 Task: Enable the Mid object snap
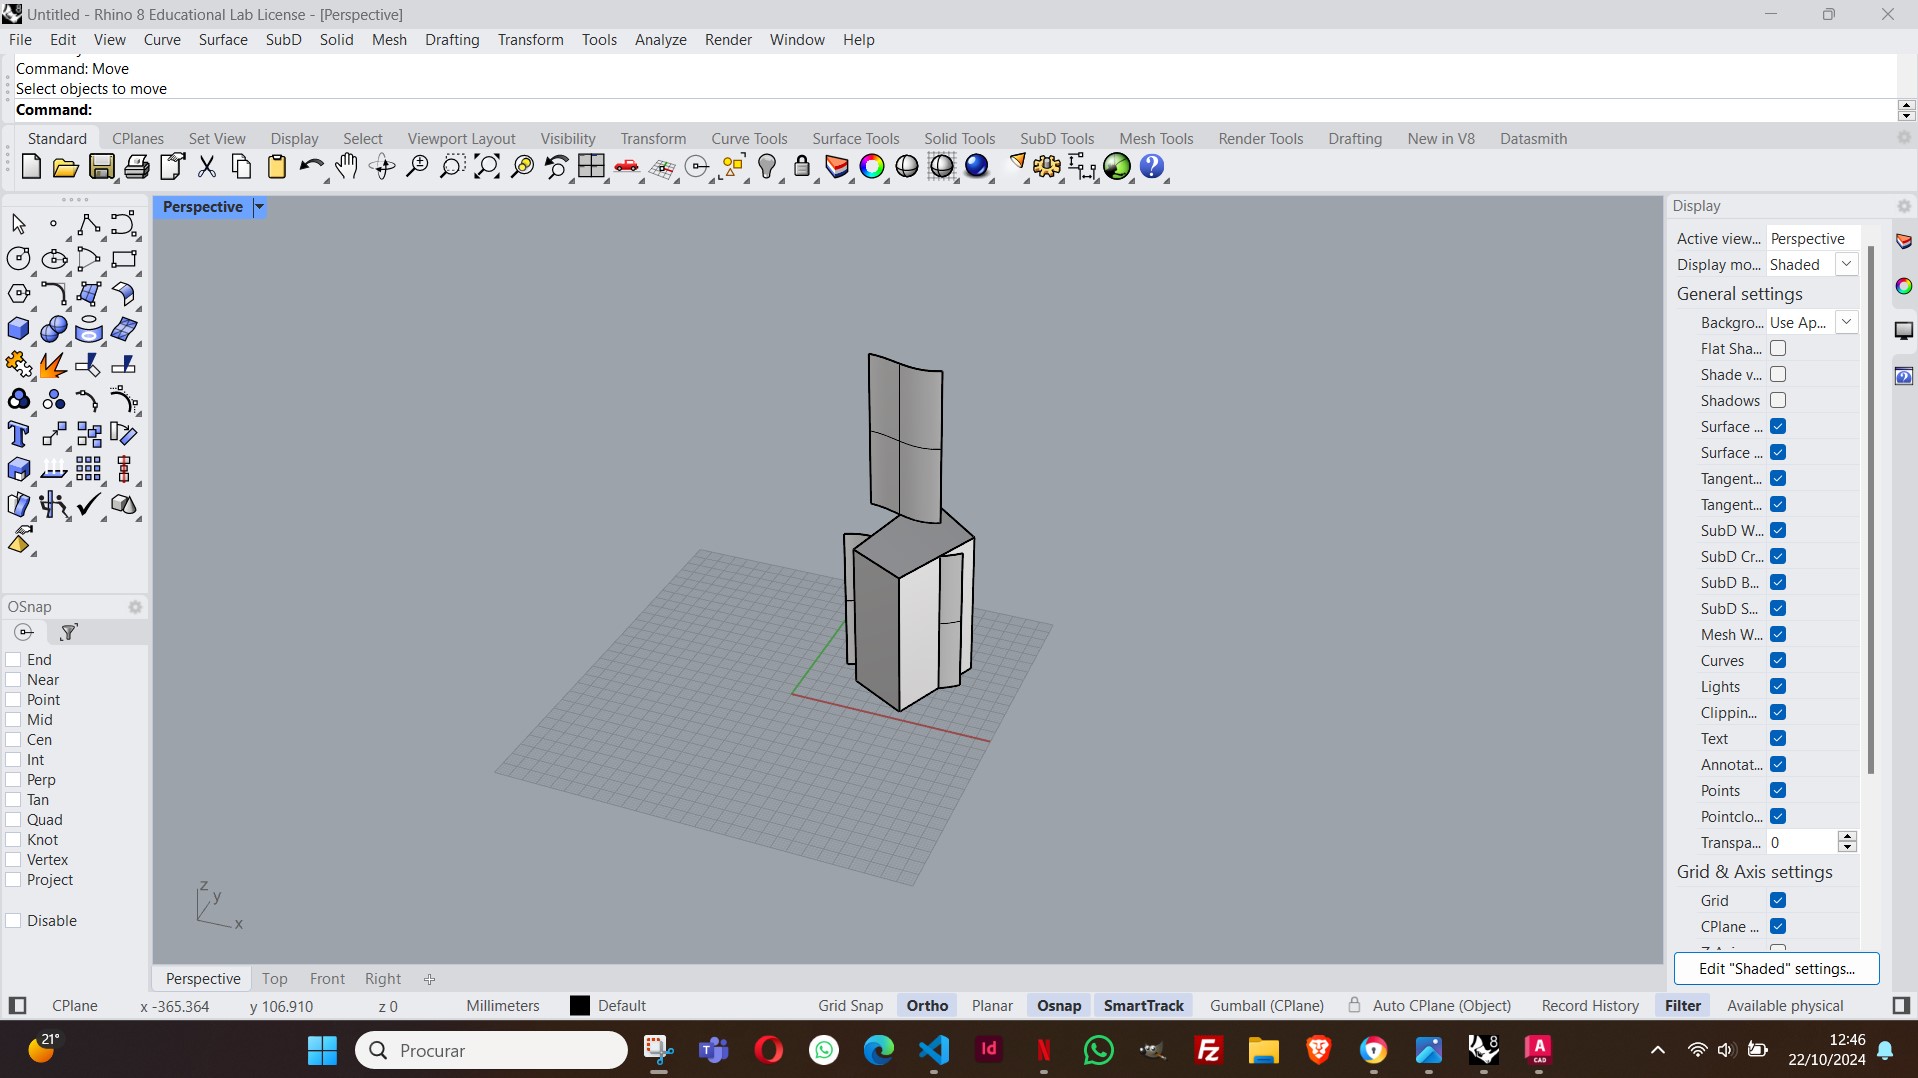coord(14,720)
